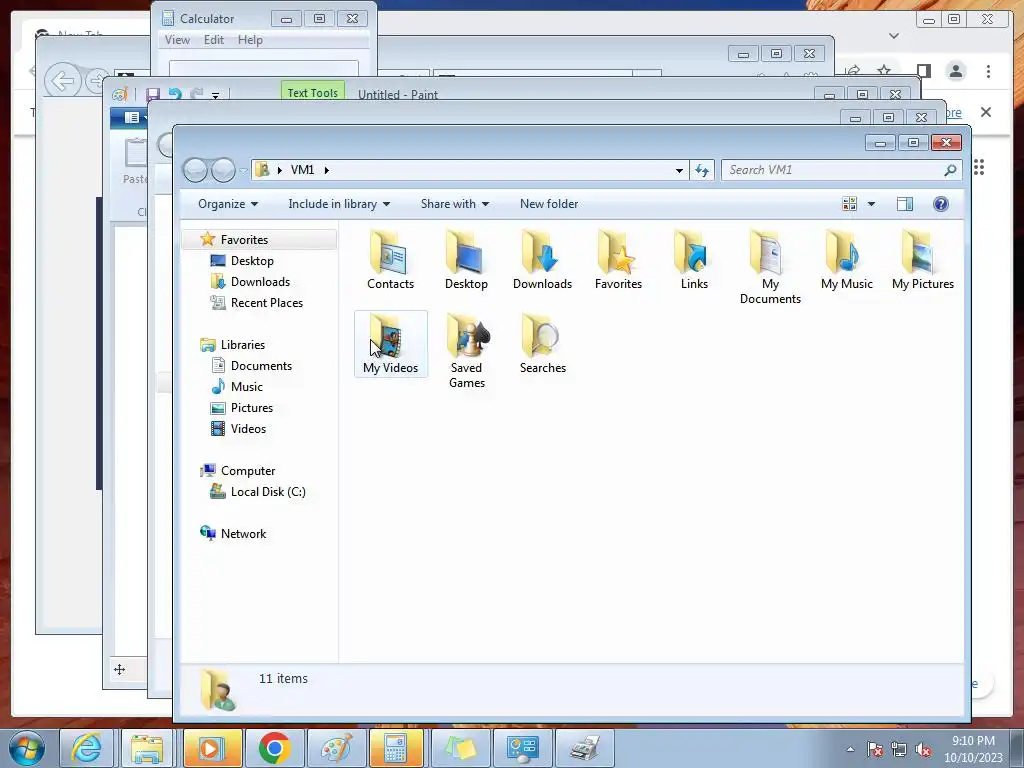Change view using the views icon
The height and width of the screenshot is (768, 1024).
click(x=849, y=204)
